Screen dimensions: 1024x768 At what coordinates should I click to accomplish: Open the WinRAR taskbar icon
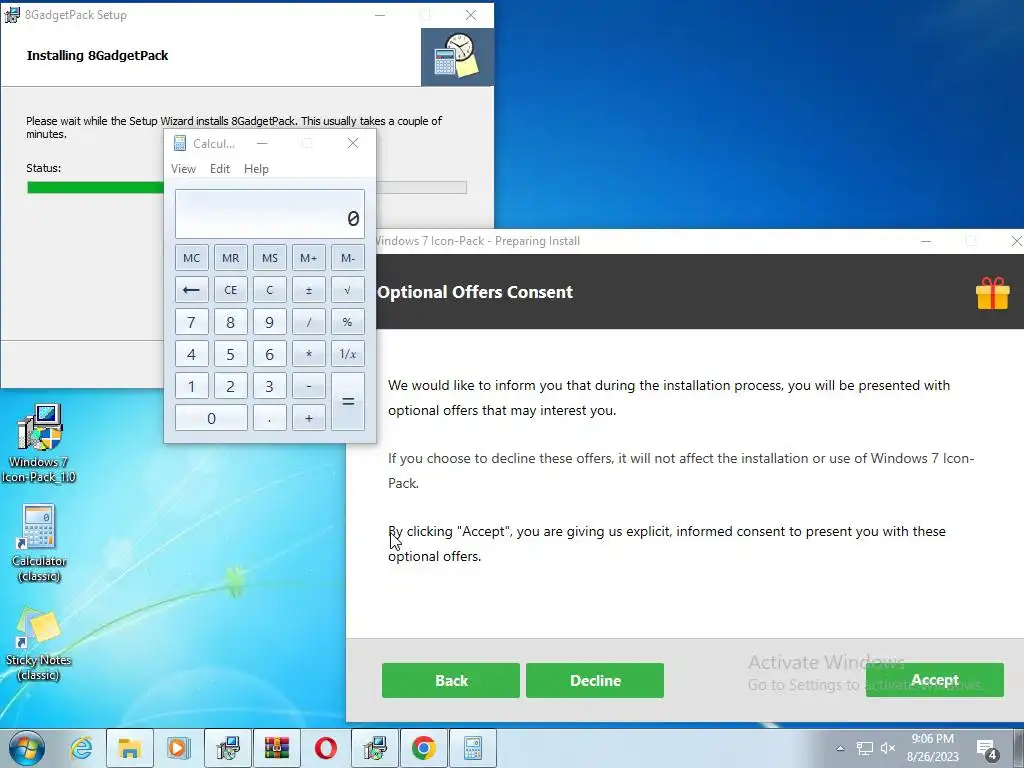click(x=277, y=748)
